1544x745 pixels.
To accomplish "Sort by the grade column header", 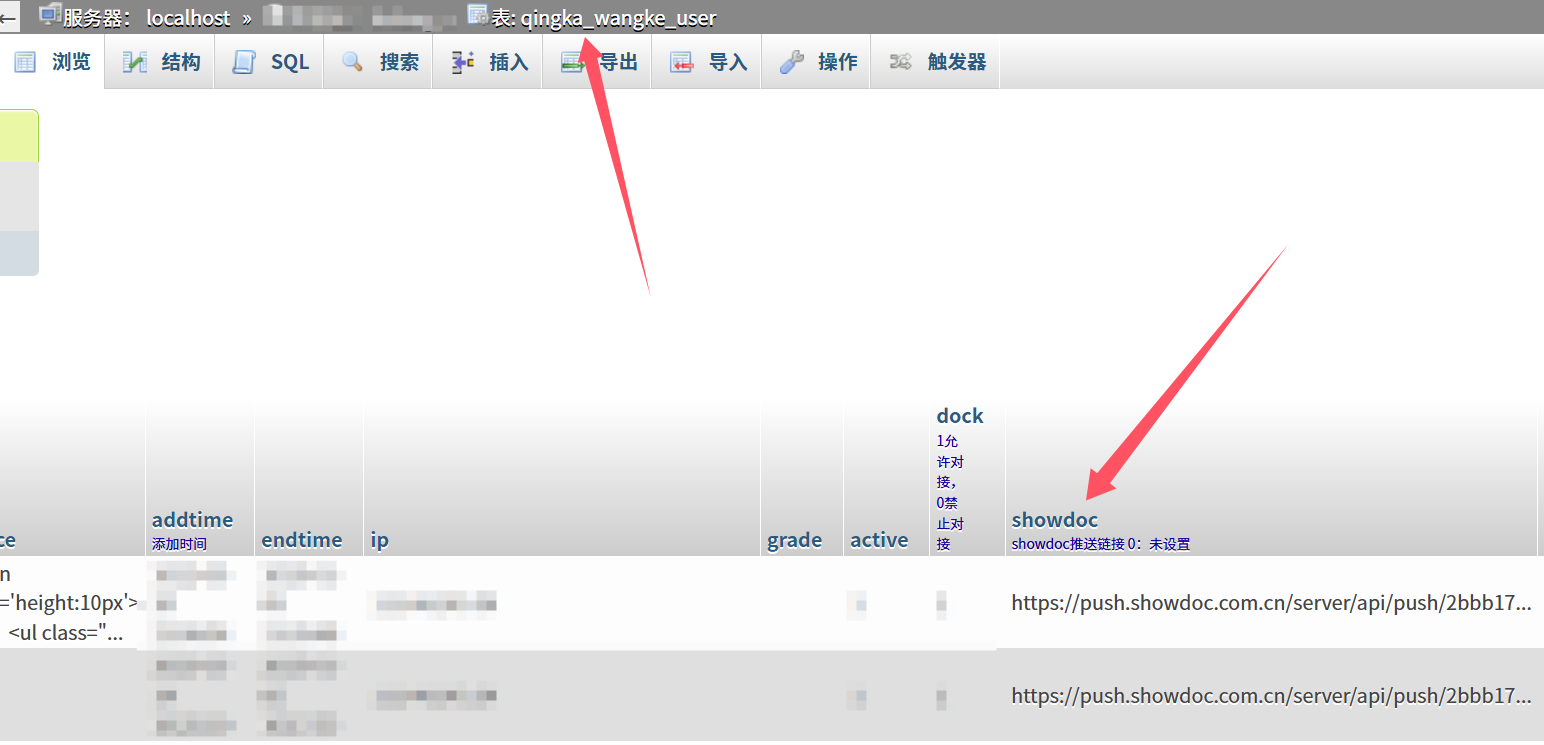I will click(794, 540).
